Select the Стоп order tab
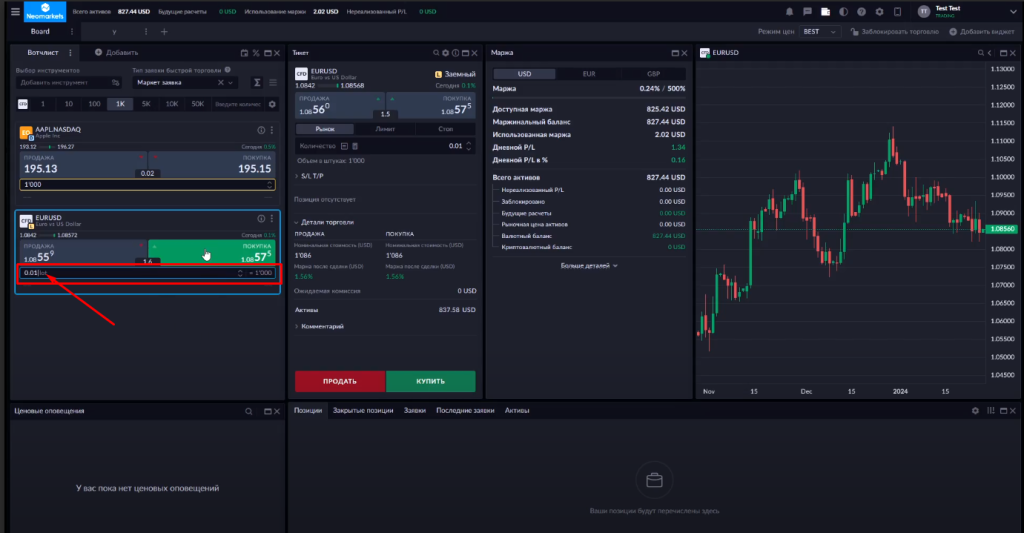The image size is (1024, 533). coord(445,129)
